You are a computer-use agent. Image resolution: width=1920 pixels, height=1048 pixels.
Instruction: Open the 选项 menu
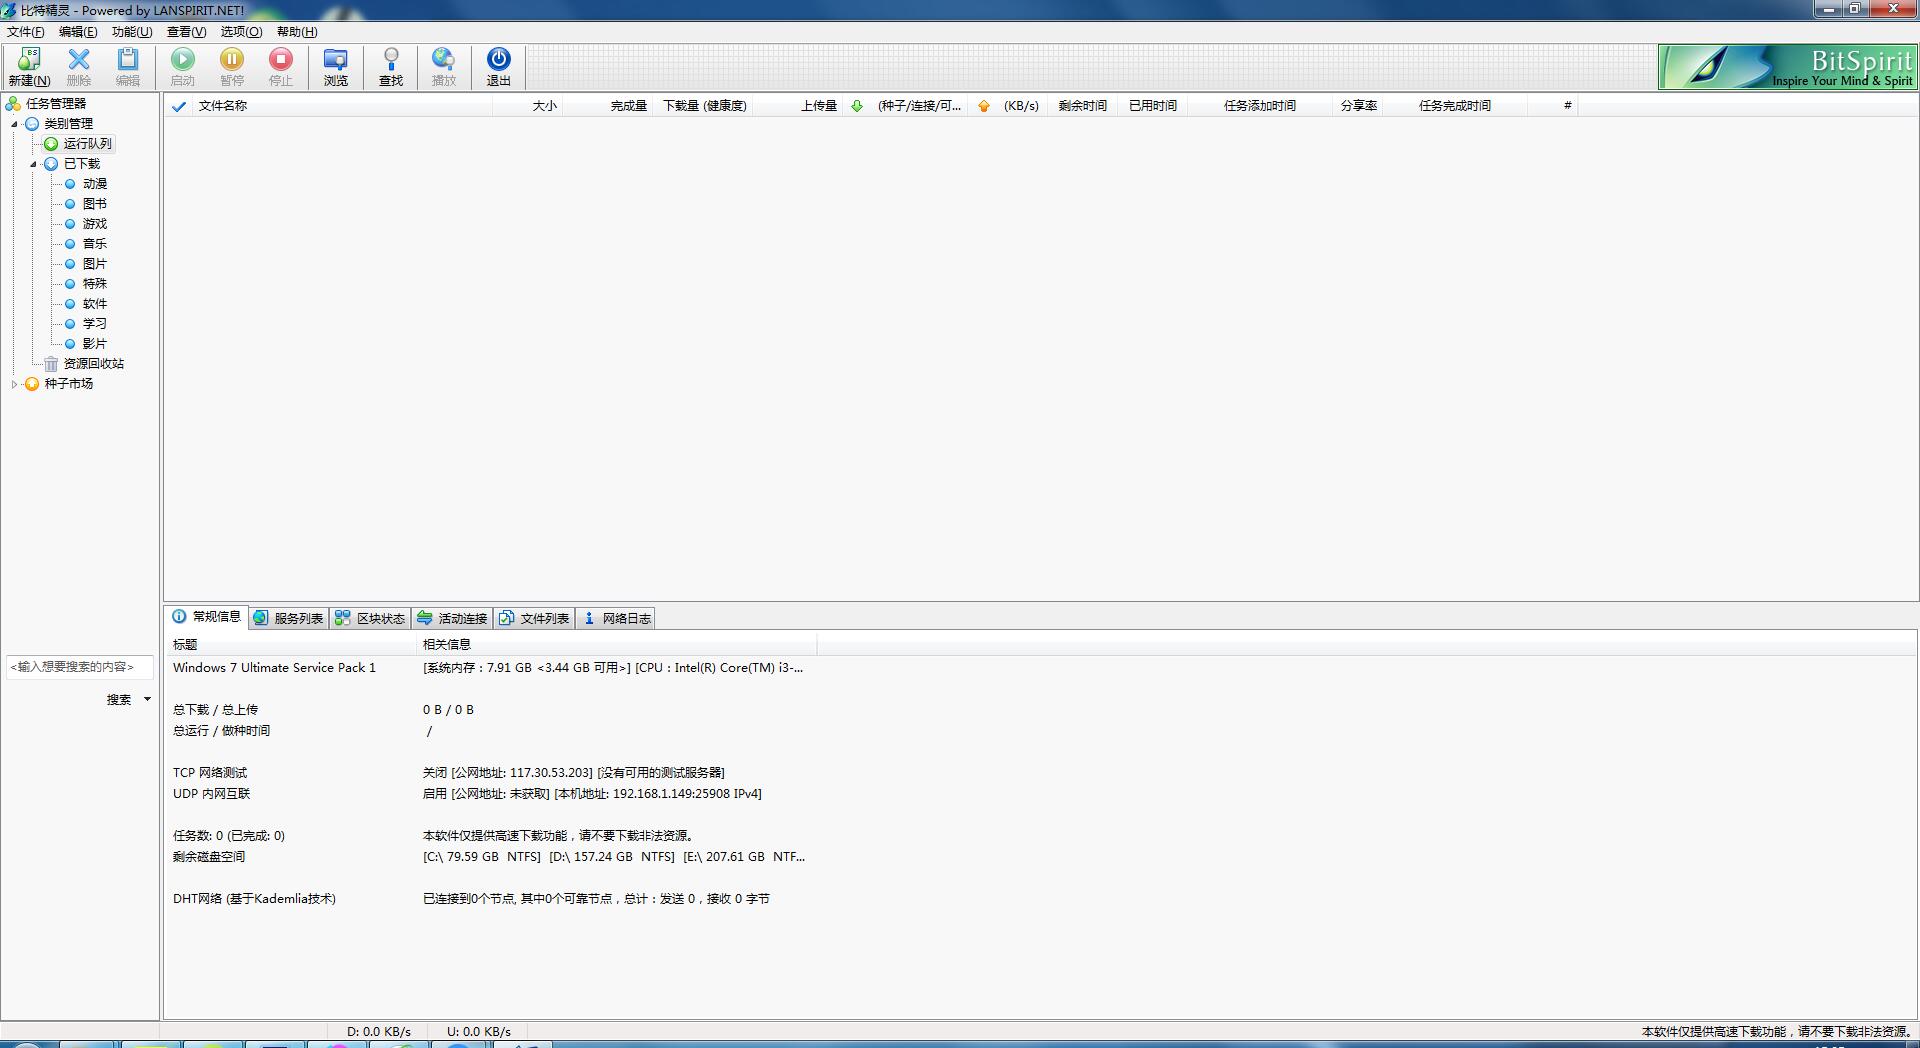[x=240, y=31]
